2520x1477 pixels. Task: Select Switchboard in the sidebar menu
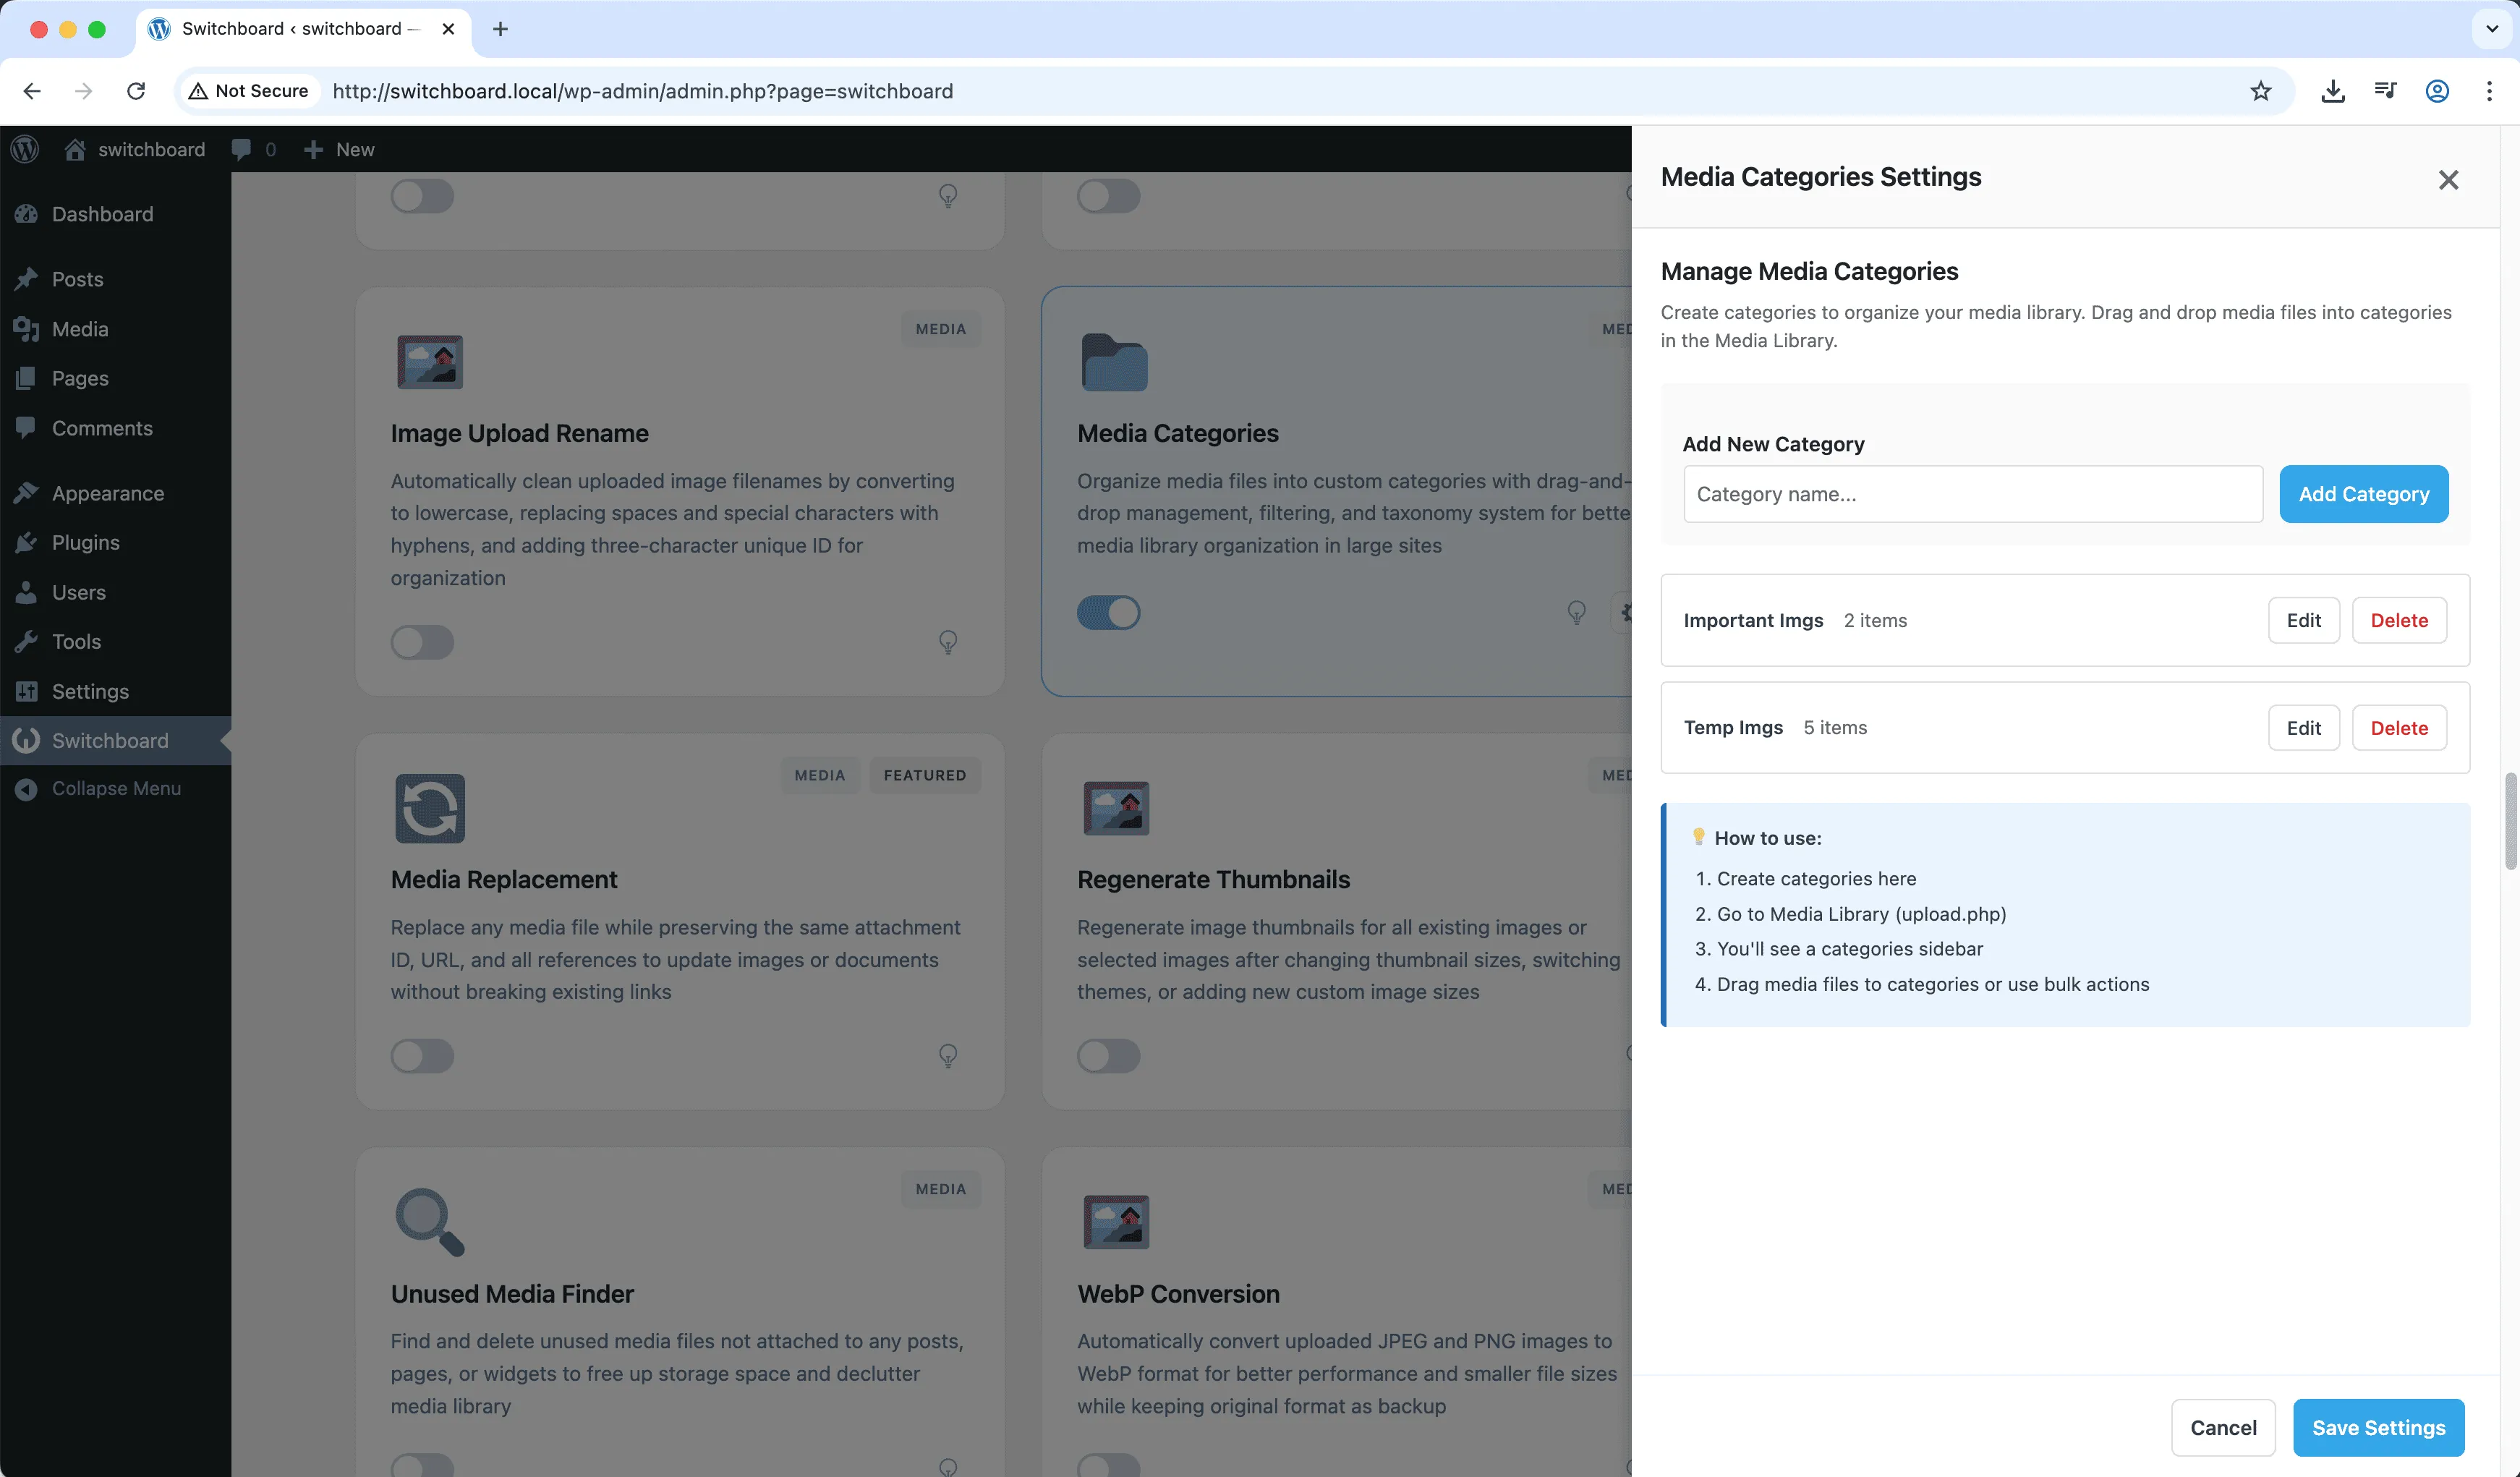click(x=110, y=740)
